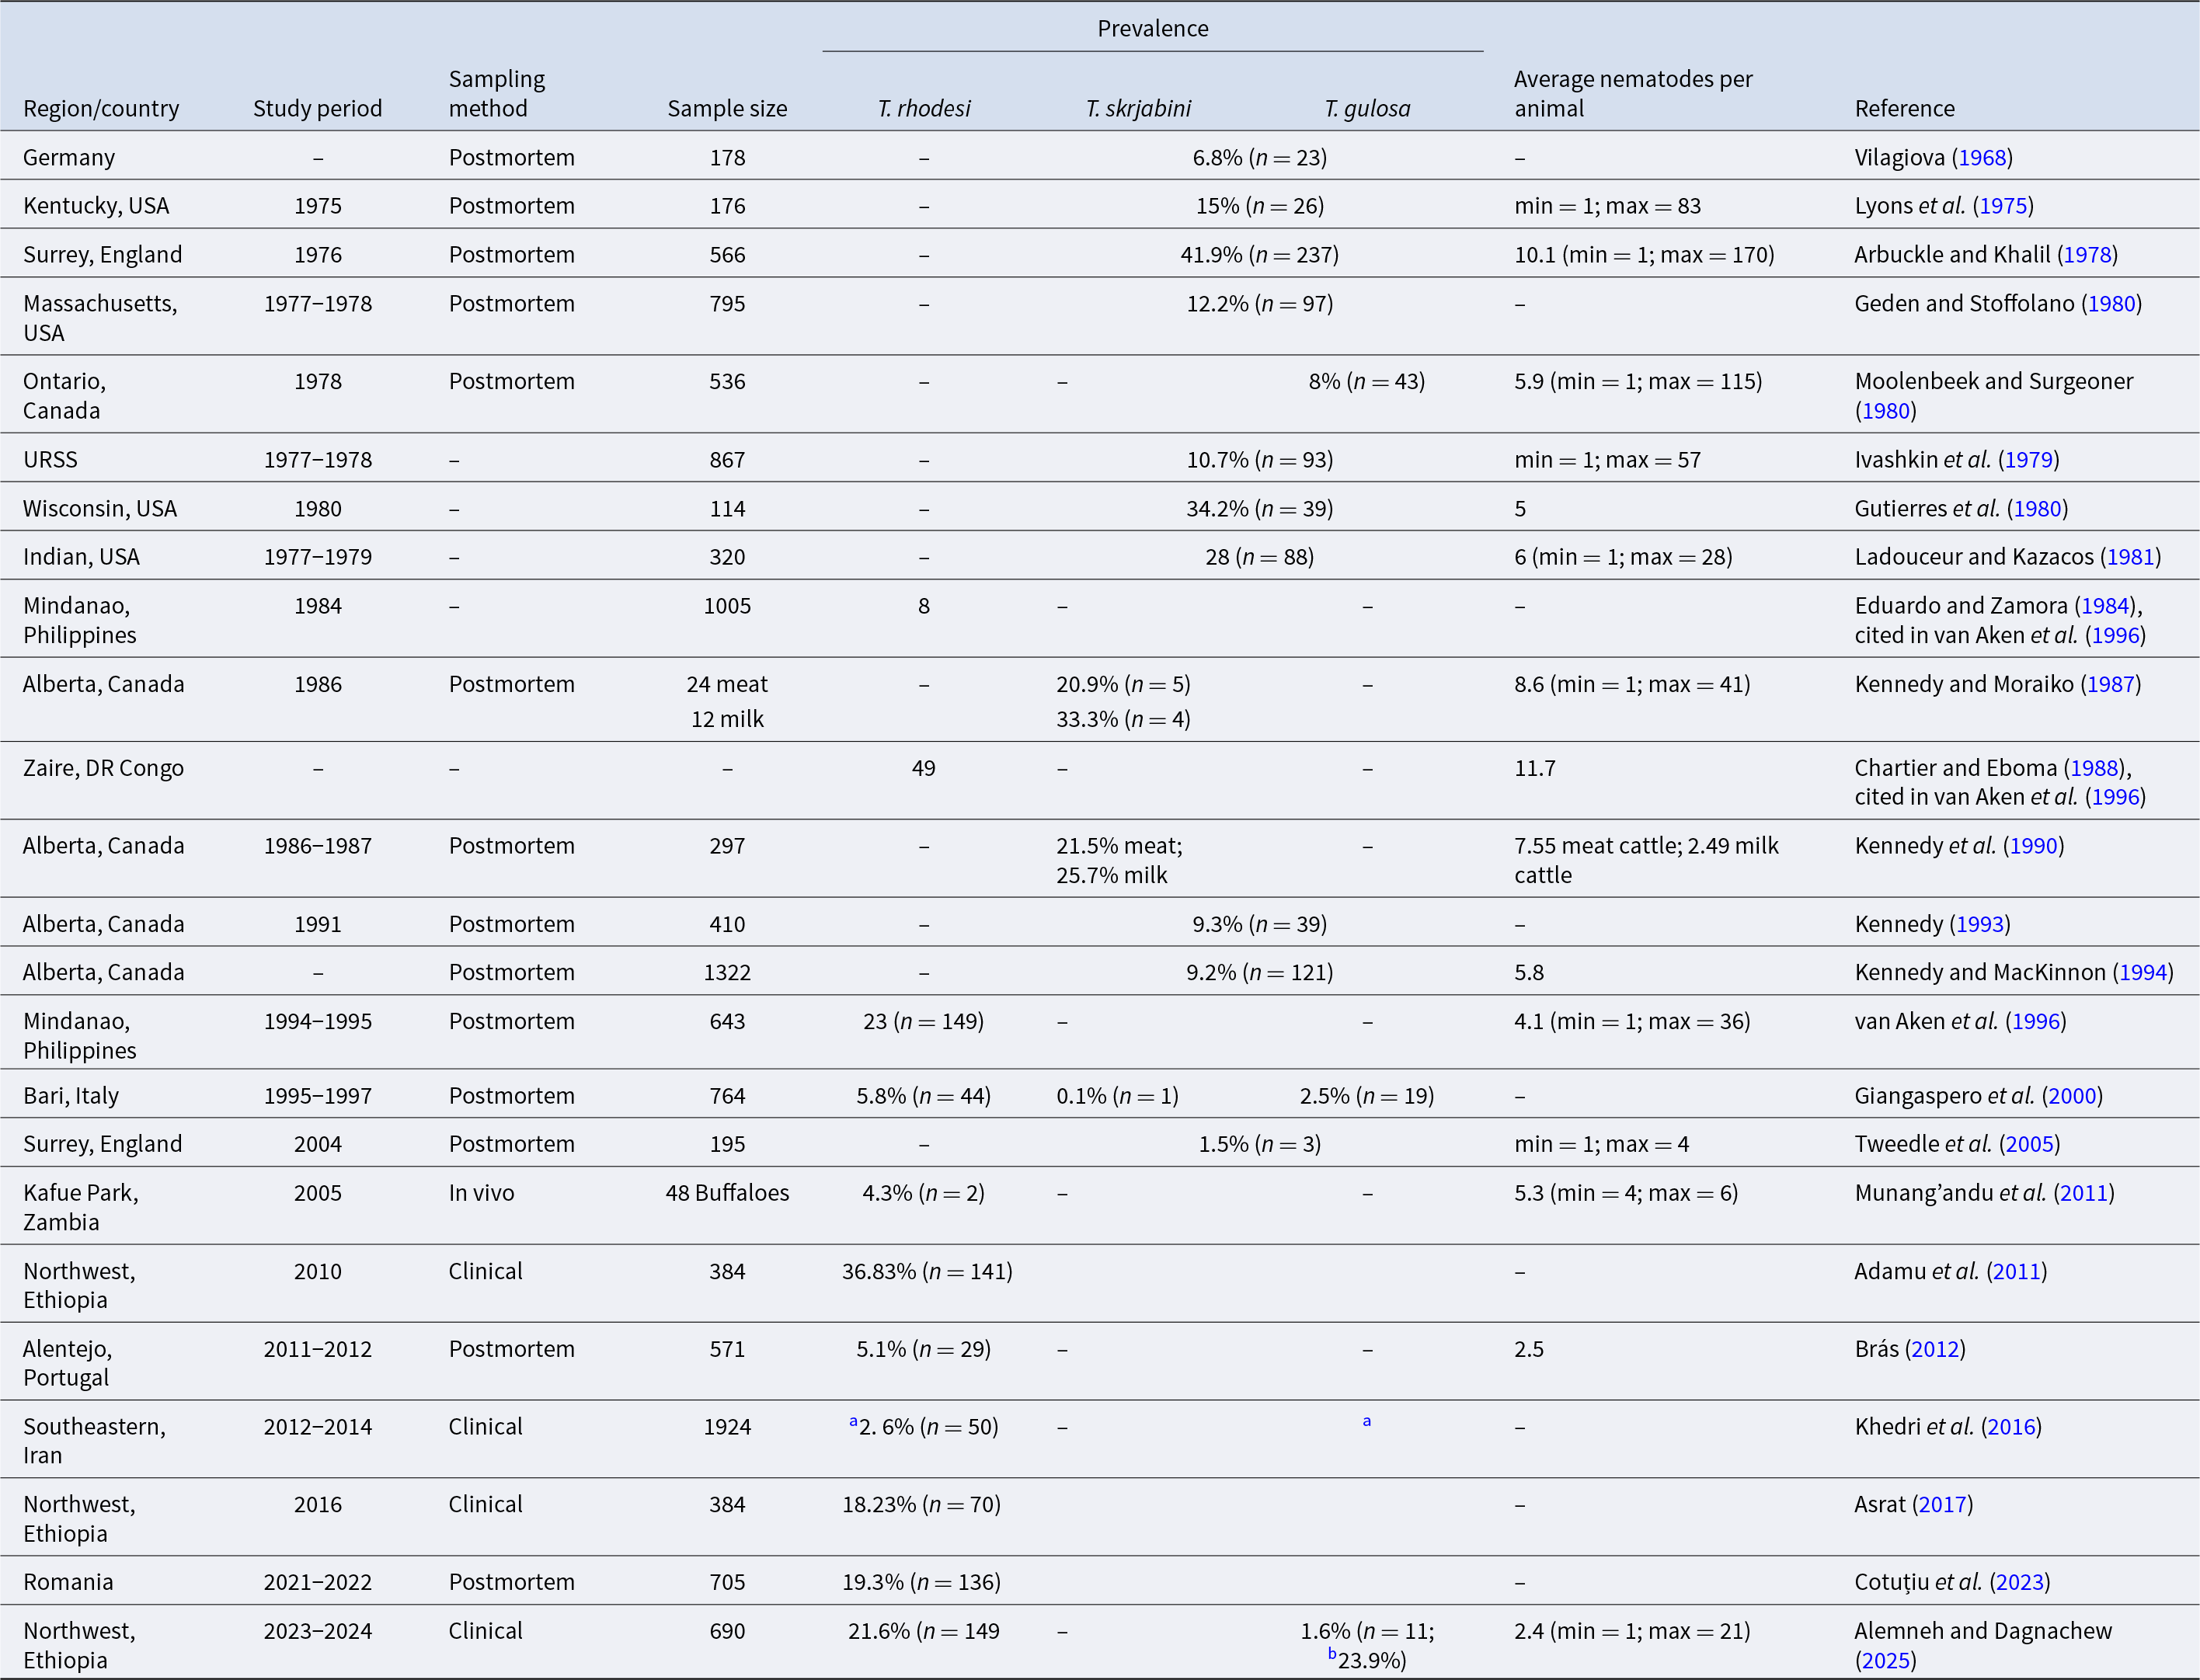
Task: Click the Kennedy et al. 1990 link
Action: [x=2033, y=846]
